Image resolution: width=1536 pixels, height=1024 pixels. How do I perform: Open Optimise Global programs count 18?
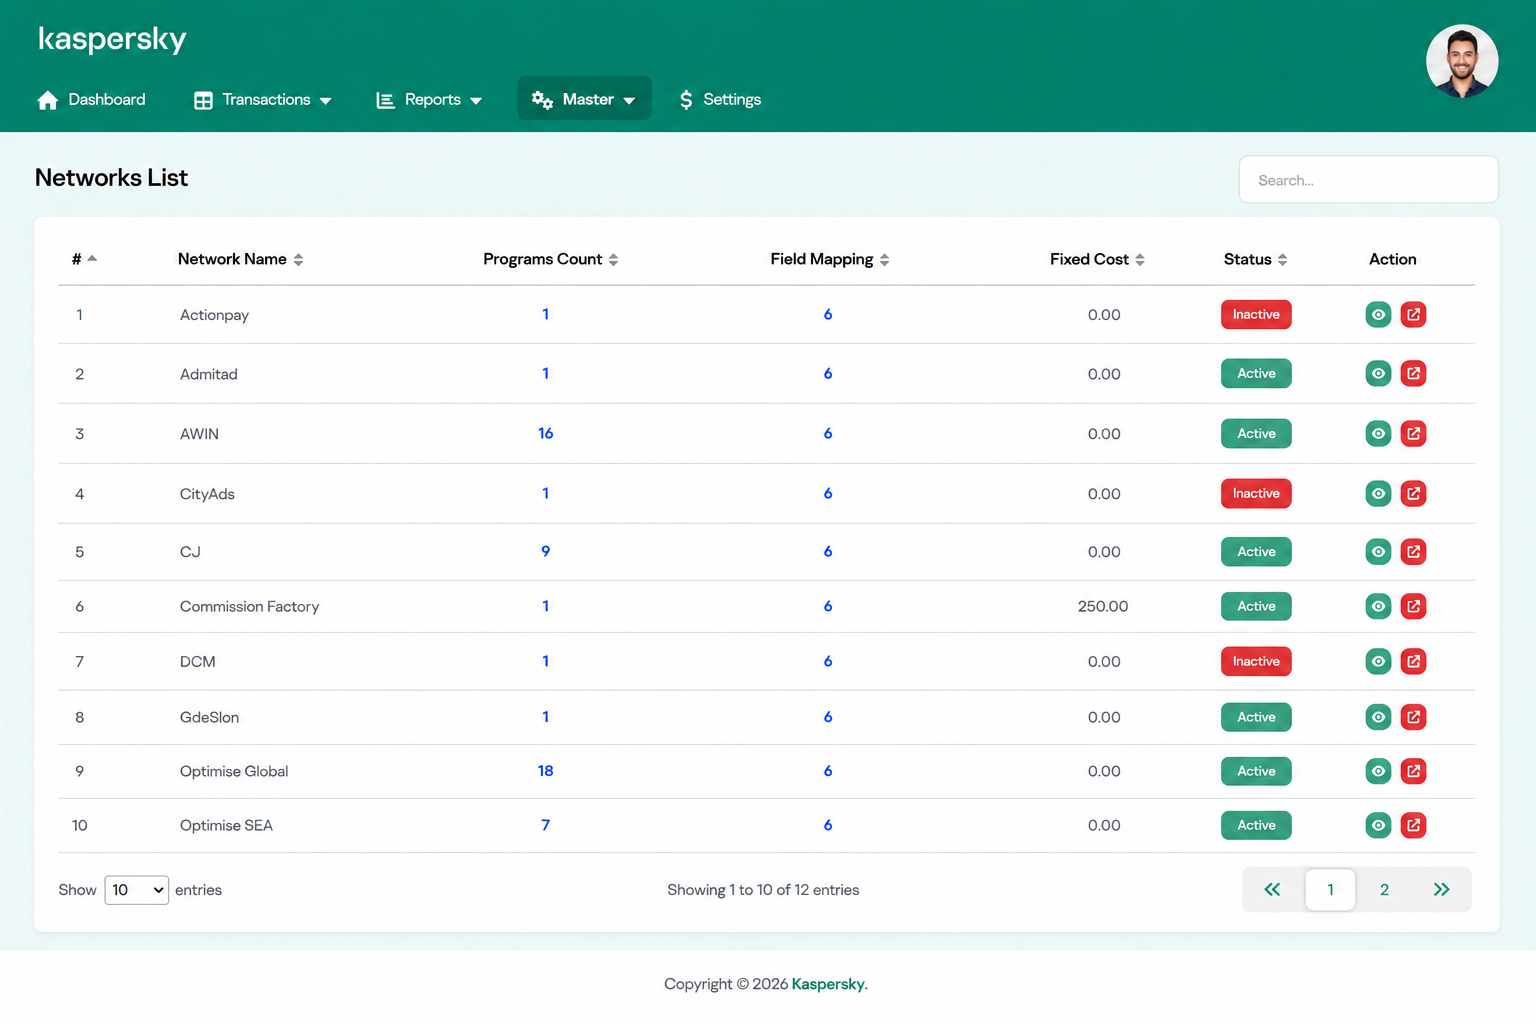click(x=545, y=771)
